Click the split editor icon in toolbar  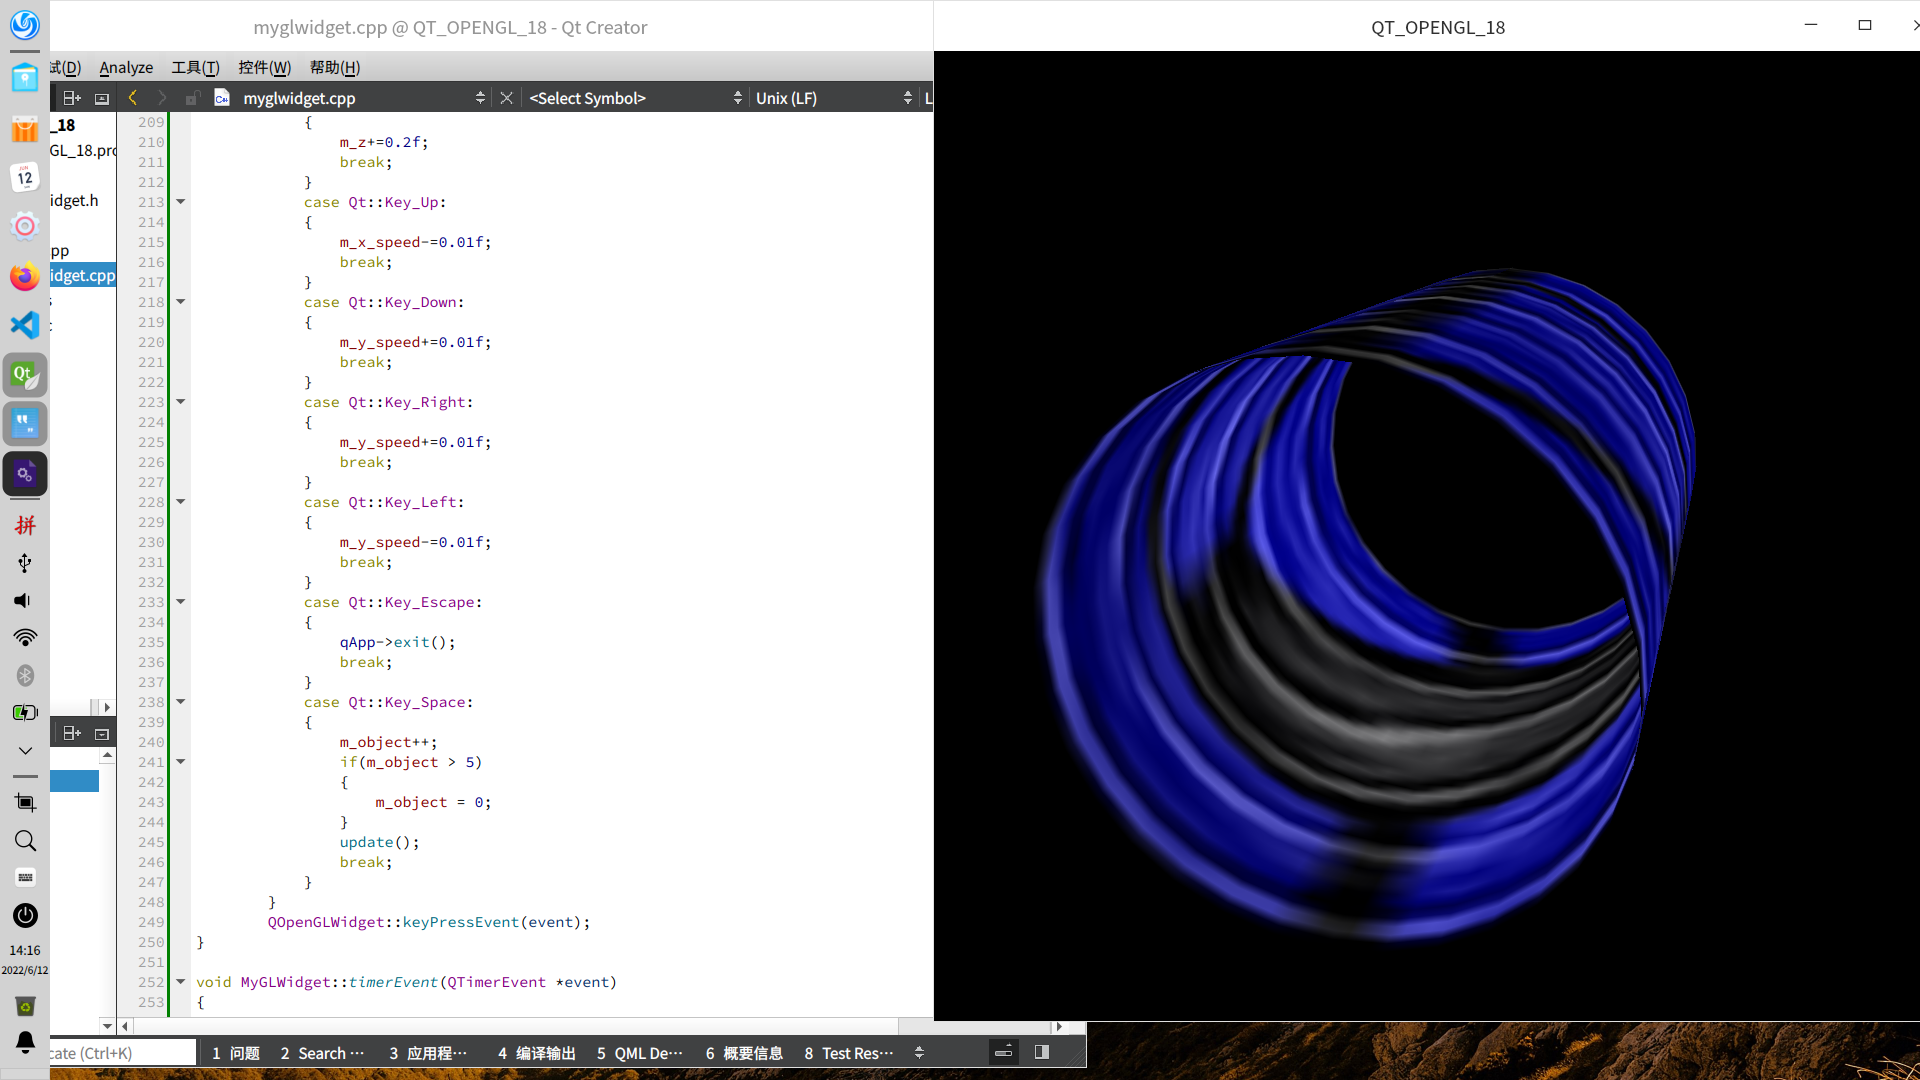coord(71,98)
